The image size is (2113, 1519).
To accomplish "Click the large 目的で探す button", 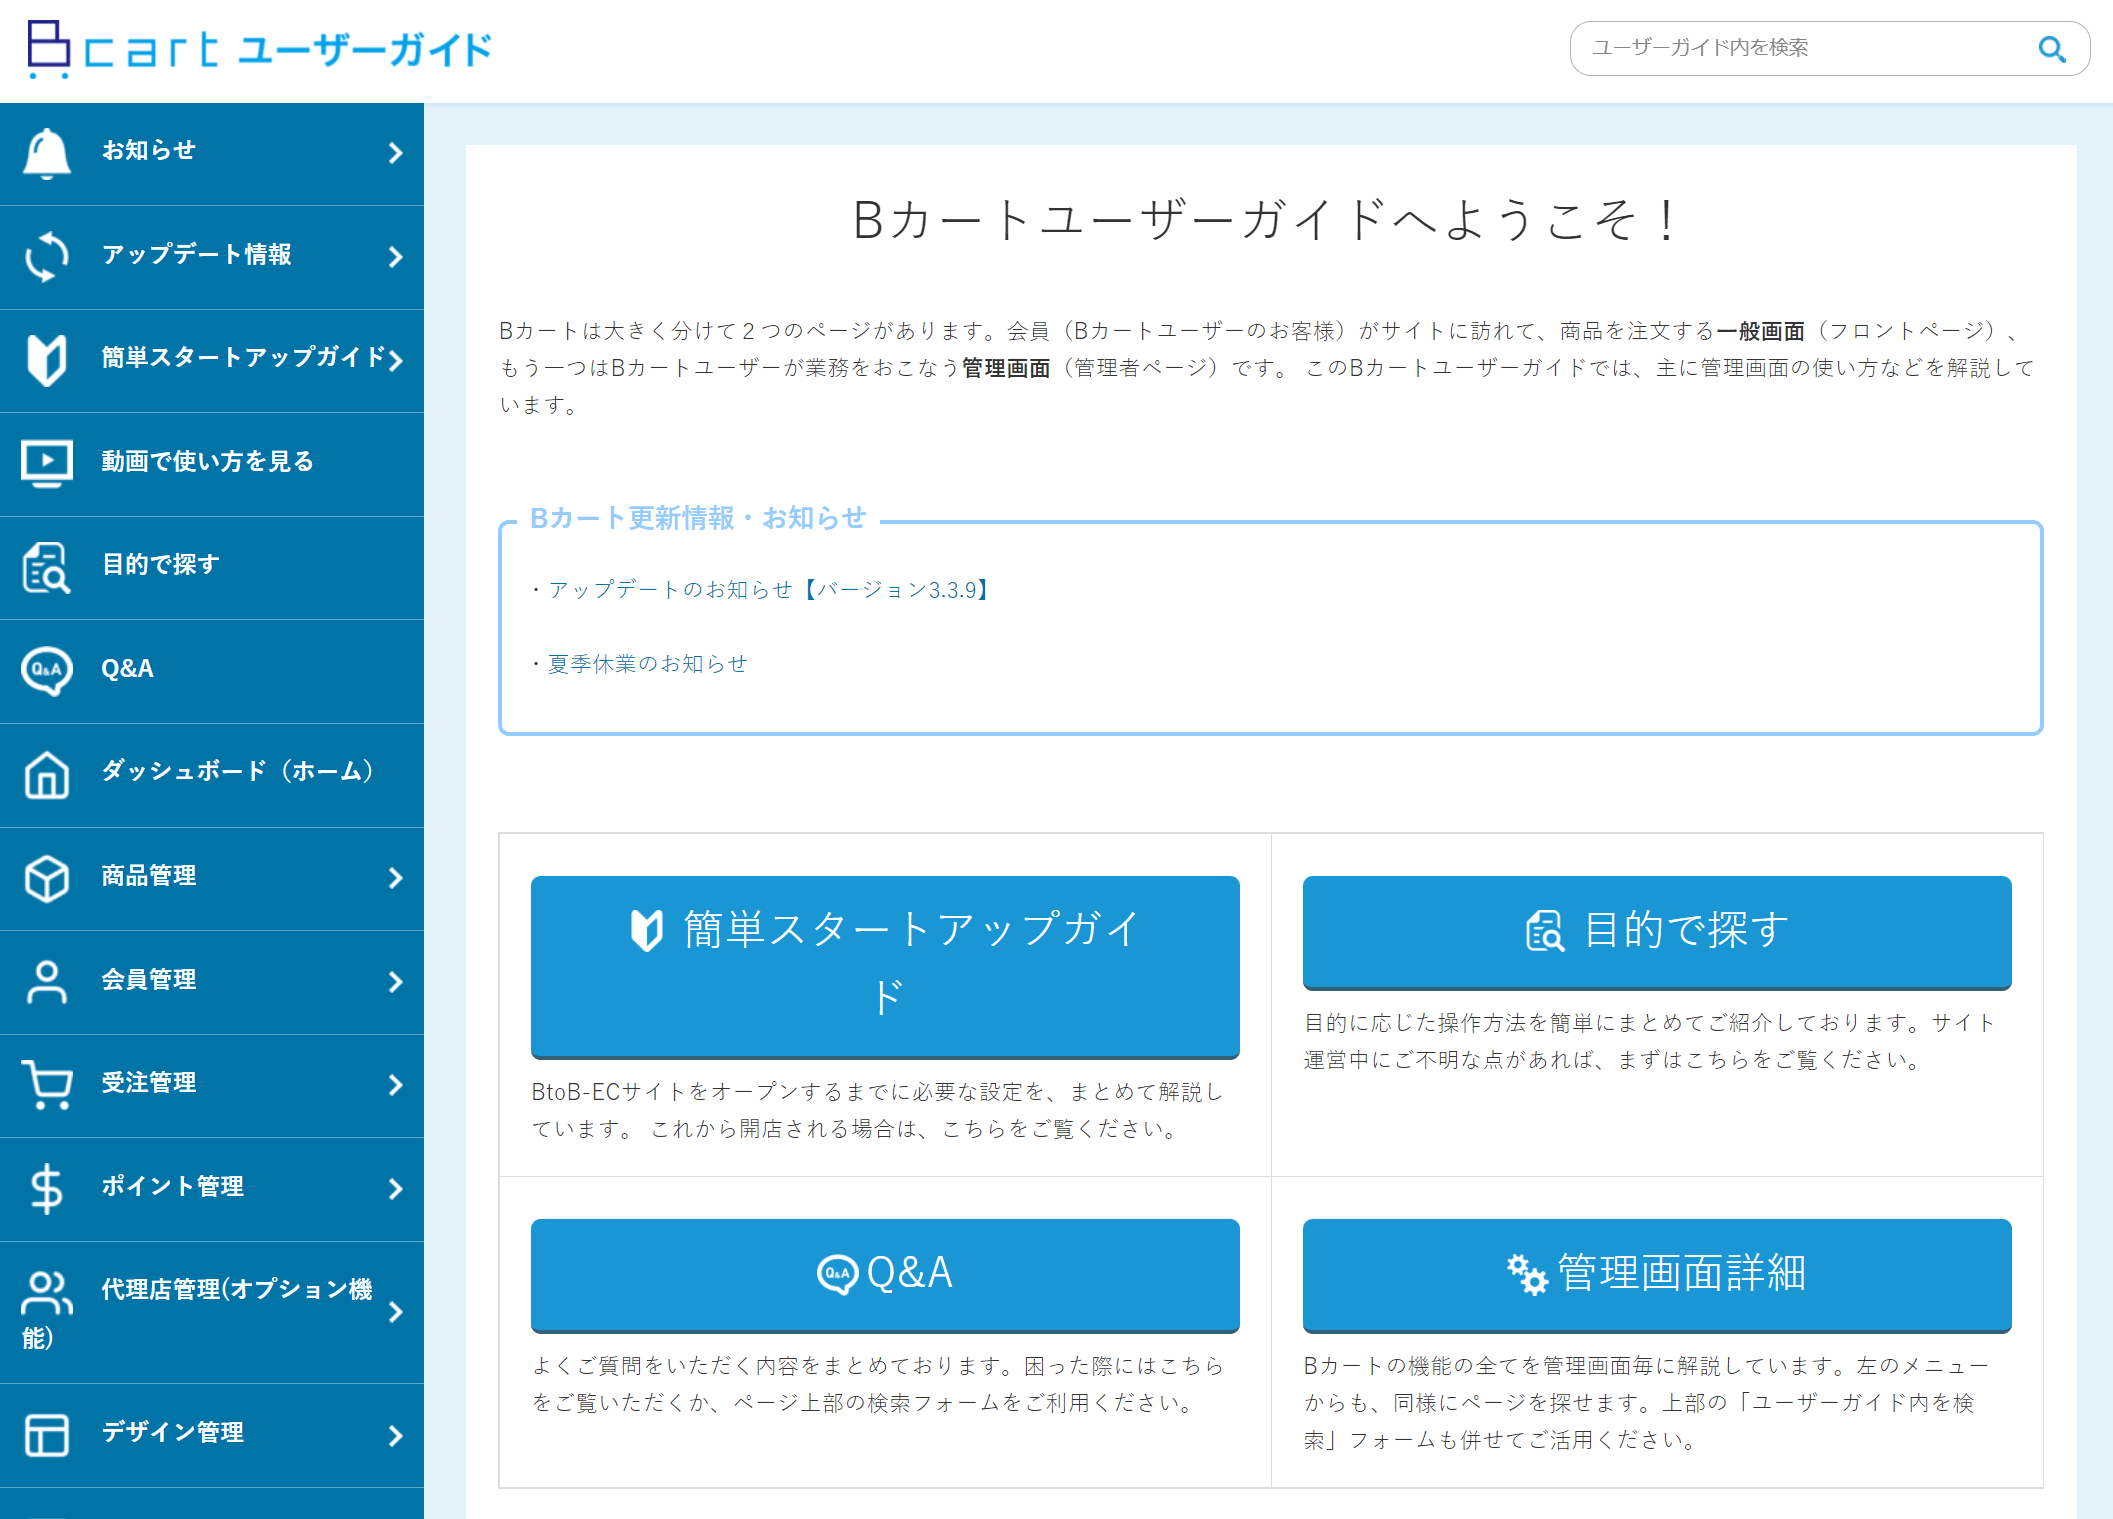I will coord(1657,932).
